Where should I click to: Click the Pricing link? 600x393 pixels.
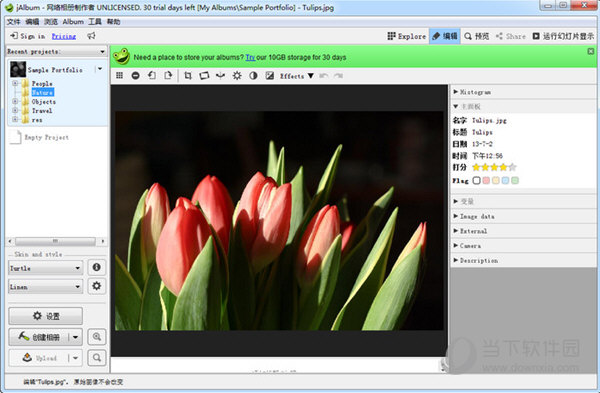pos(64,36)
